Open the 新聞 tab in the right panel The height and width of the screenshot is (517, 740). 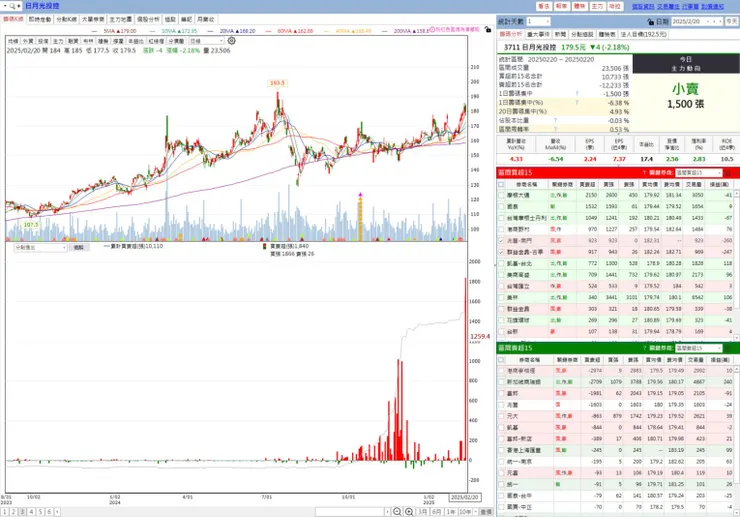(560, 34)
